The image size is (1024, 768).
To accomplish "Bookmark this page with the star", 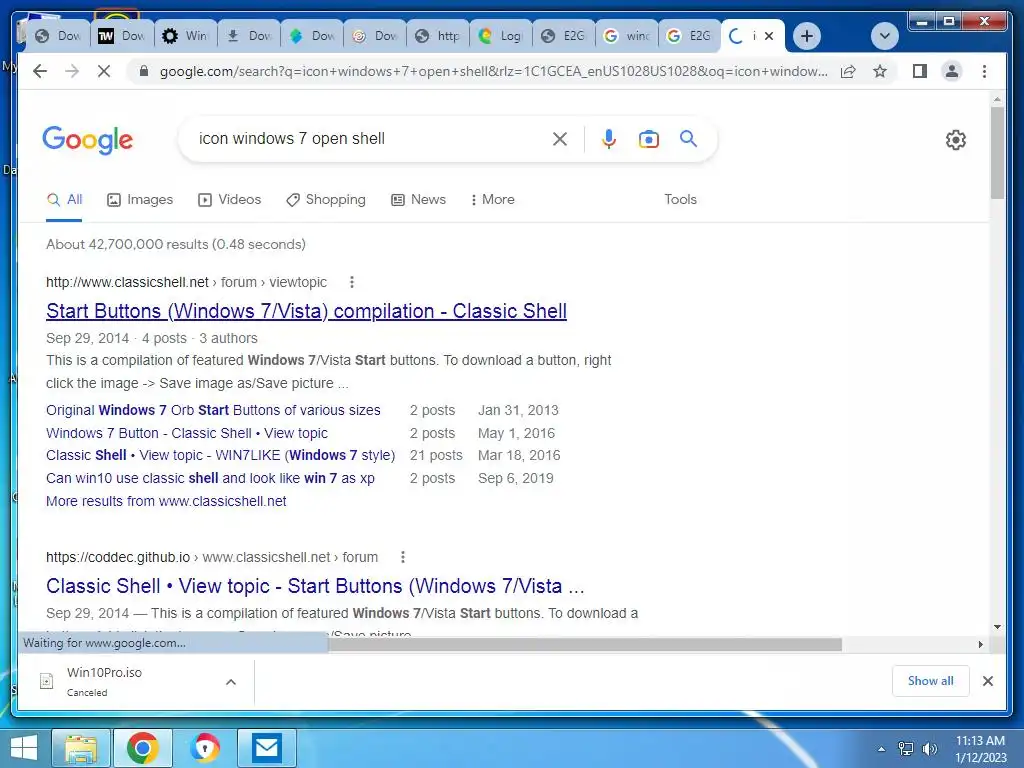I will click(x=880, y=71).
